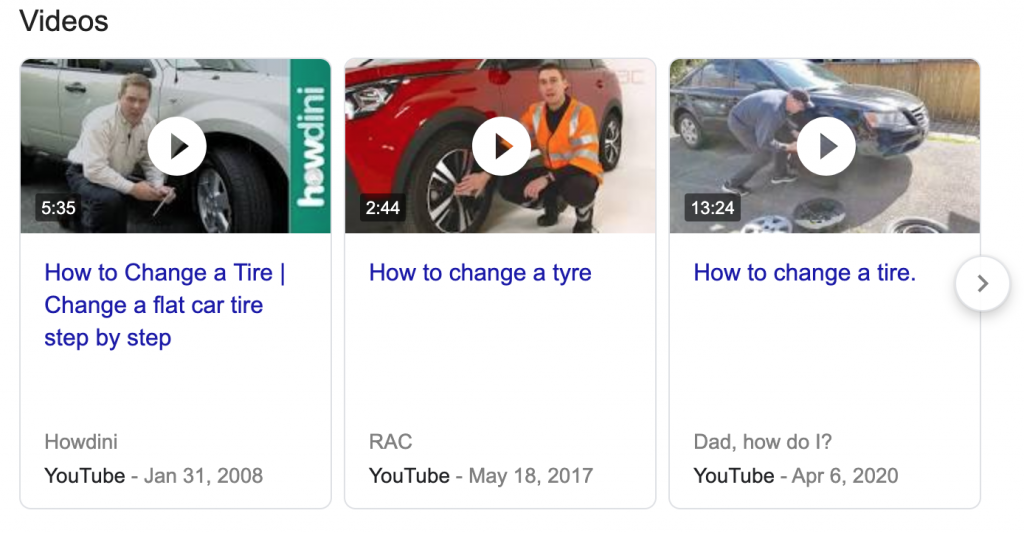This screenshot has height=533, width=1024.
Task: Open 'How to change a tire.' link
Action: [x=805, y=272]
